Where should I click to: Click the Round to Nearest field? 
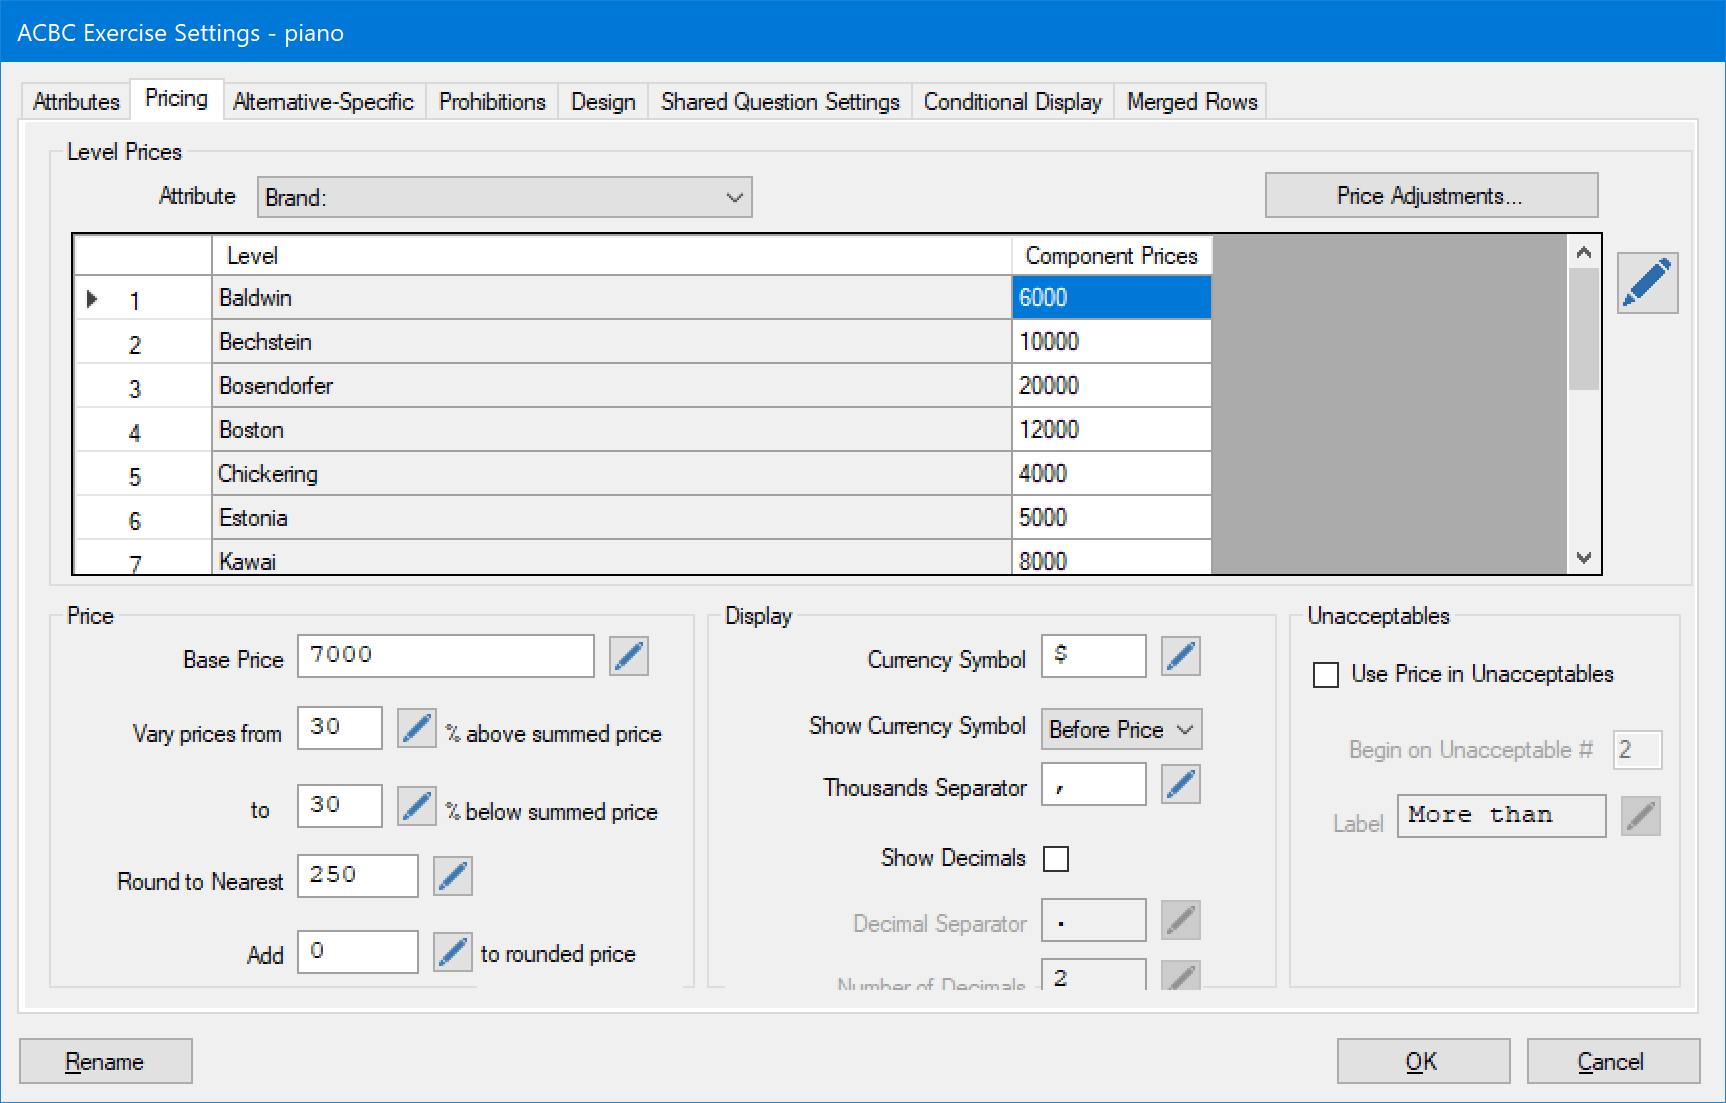[358, 876]
